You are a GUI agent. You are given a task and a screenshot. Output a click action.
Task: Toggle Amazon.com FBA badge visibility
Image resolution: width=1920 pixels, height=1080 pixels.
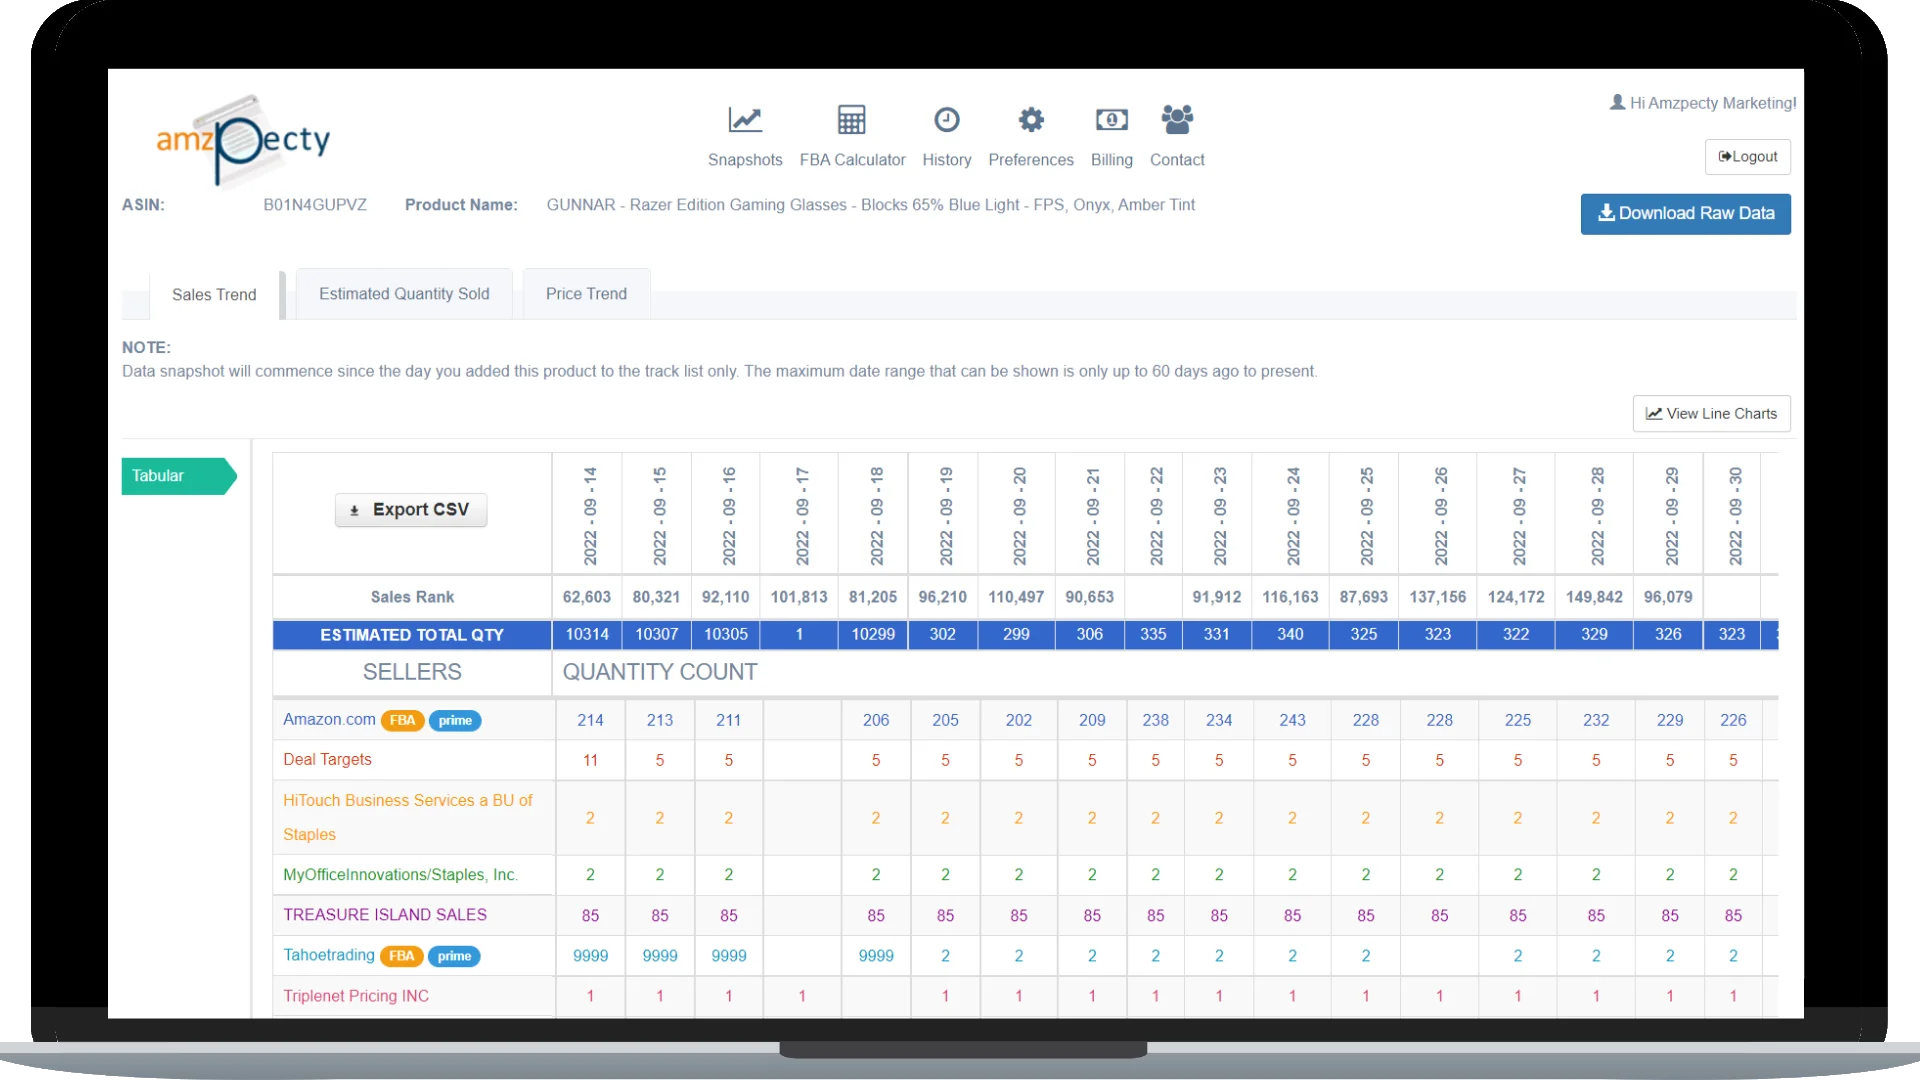tap(402, 719)
